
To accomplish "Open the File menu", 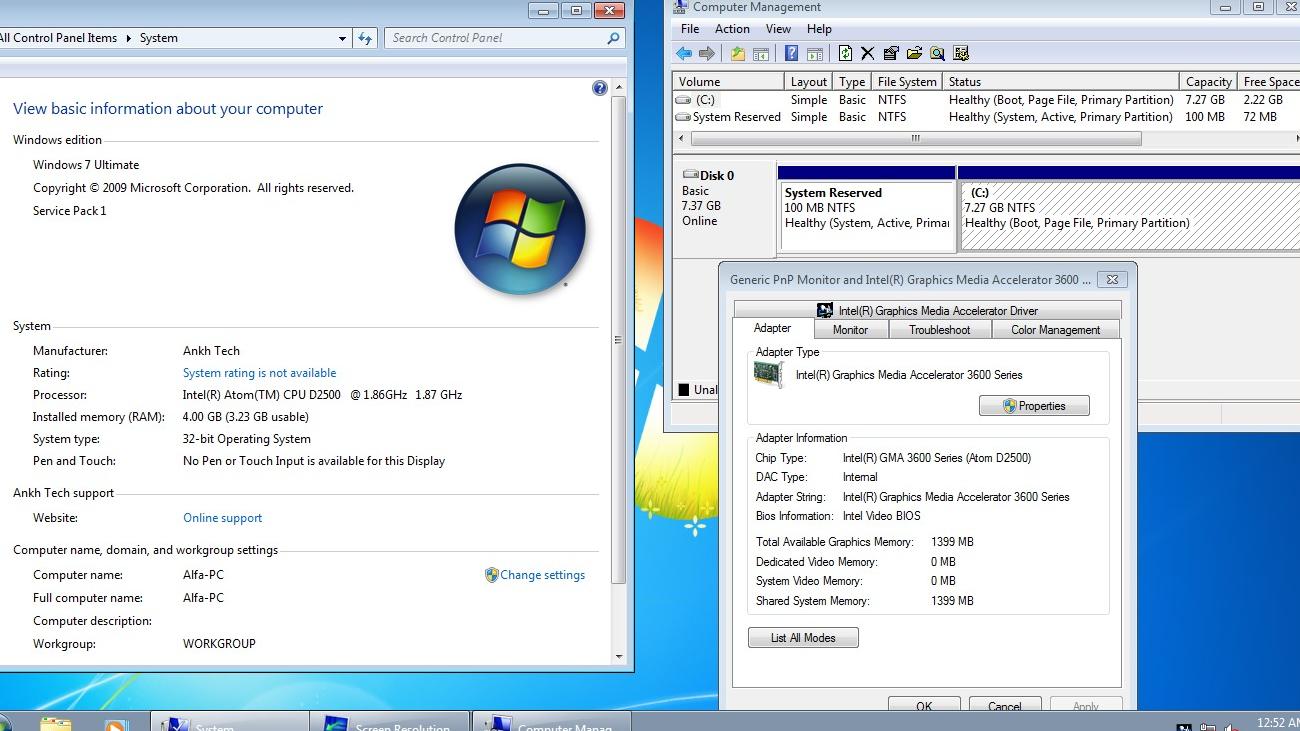I will click(x=690, y=29).
